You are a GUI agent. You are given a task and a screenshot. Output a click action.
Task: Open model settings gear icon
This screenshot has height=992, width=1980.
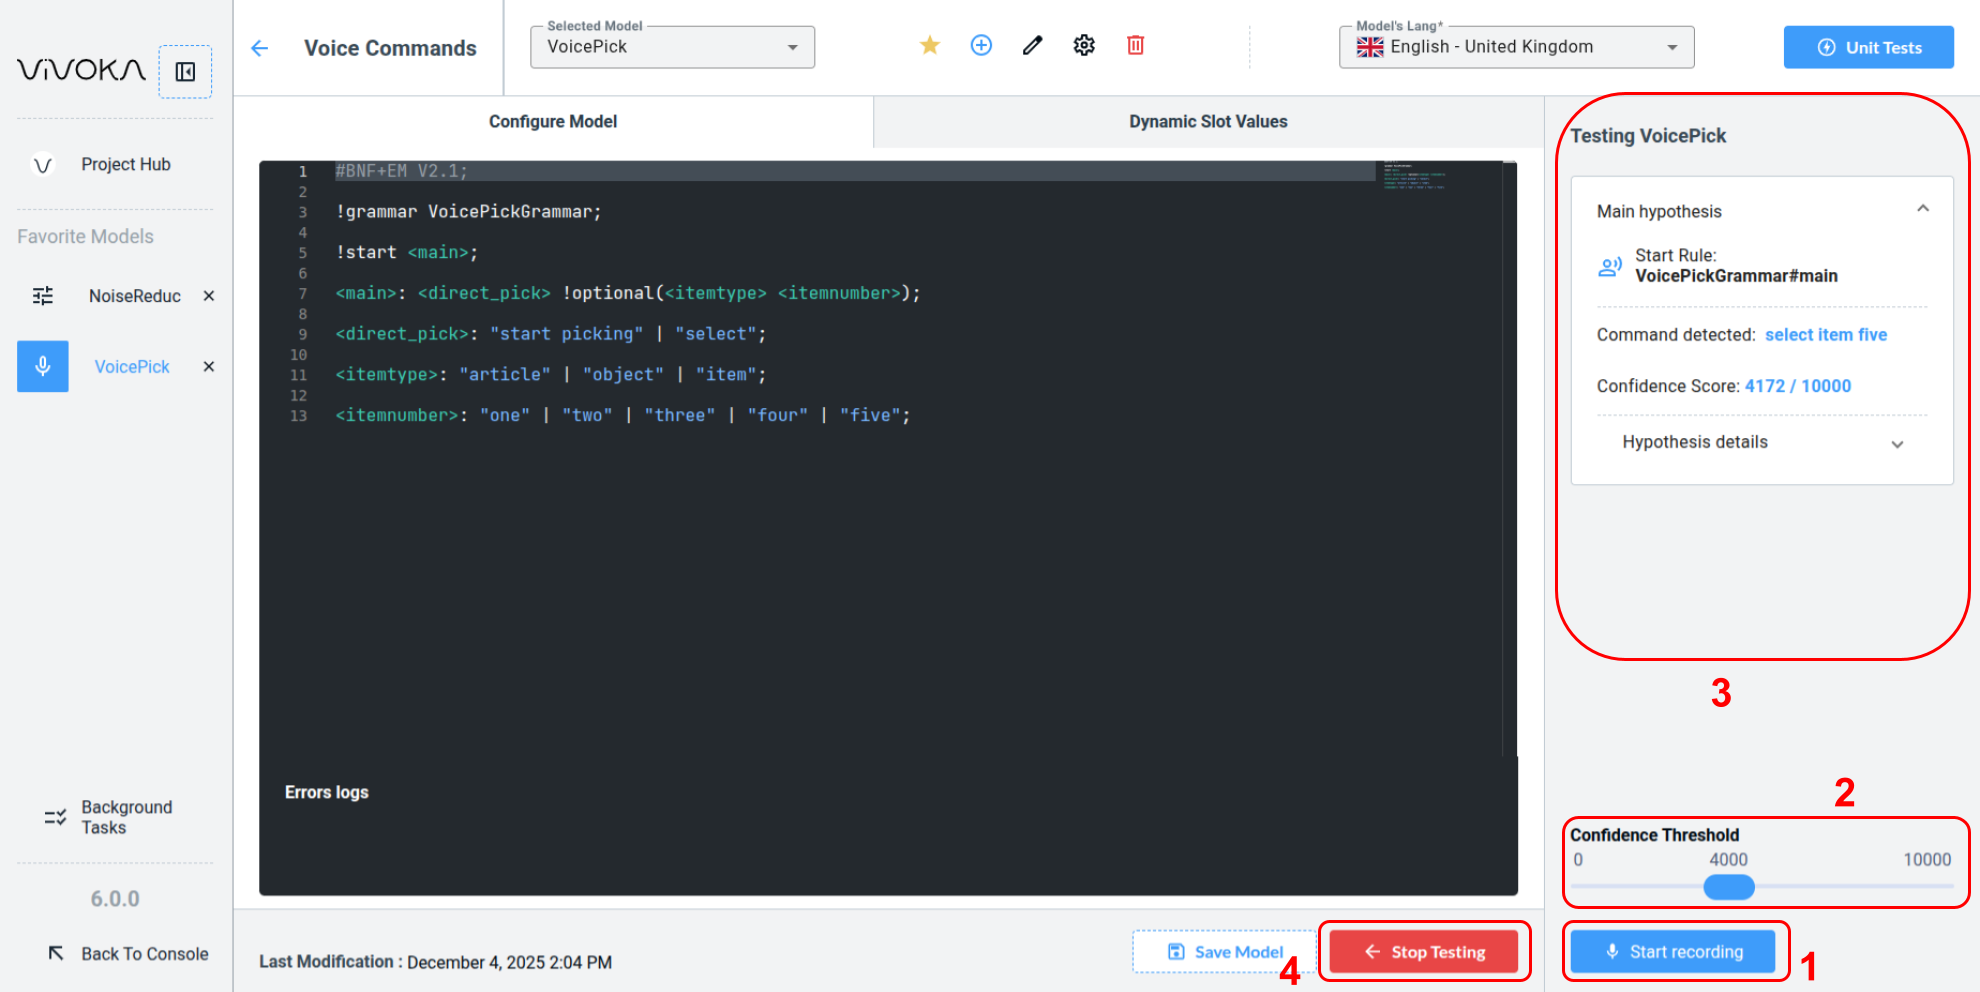click(x=1084, y=45)
